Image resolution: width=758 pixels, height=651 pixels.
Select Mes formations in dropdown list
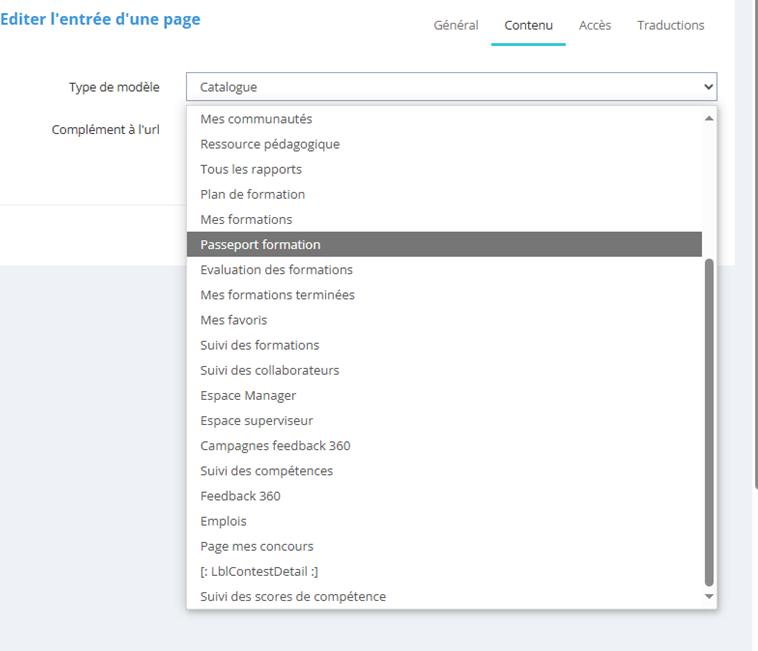tap(246, 219)
